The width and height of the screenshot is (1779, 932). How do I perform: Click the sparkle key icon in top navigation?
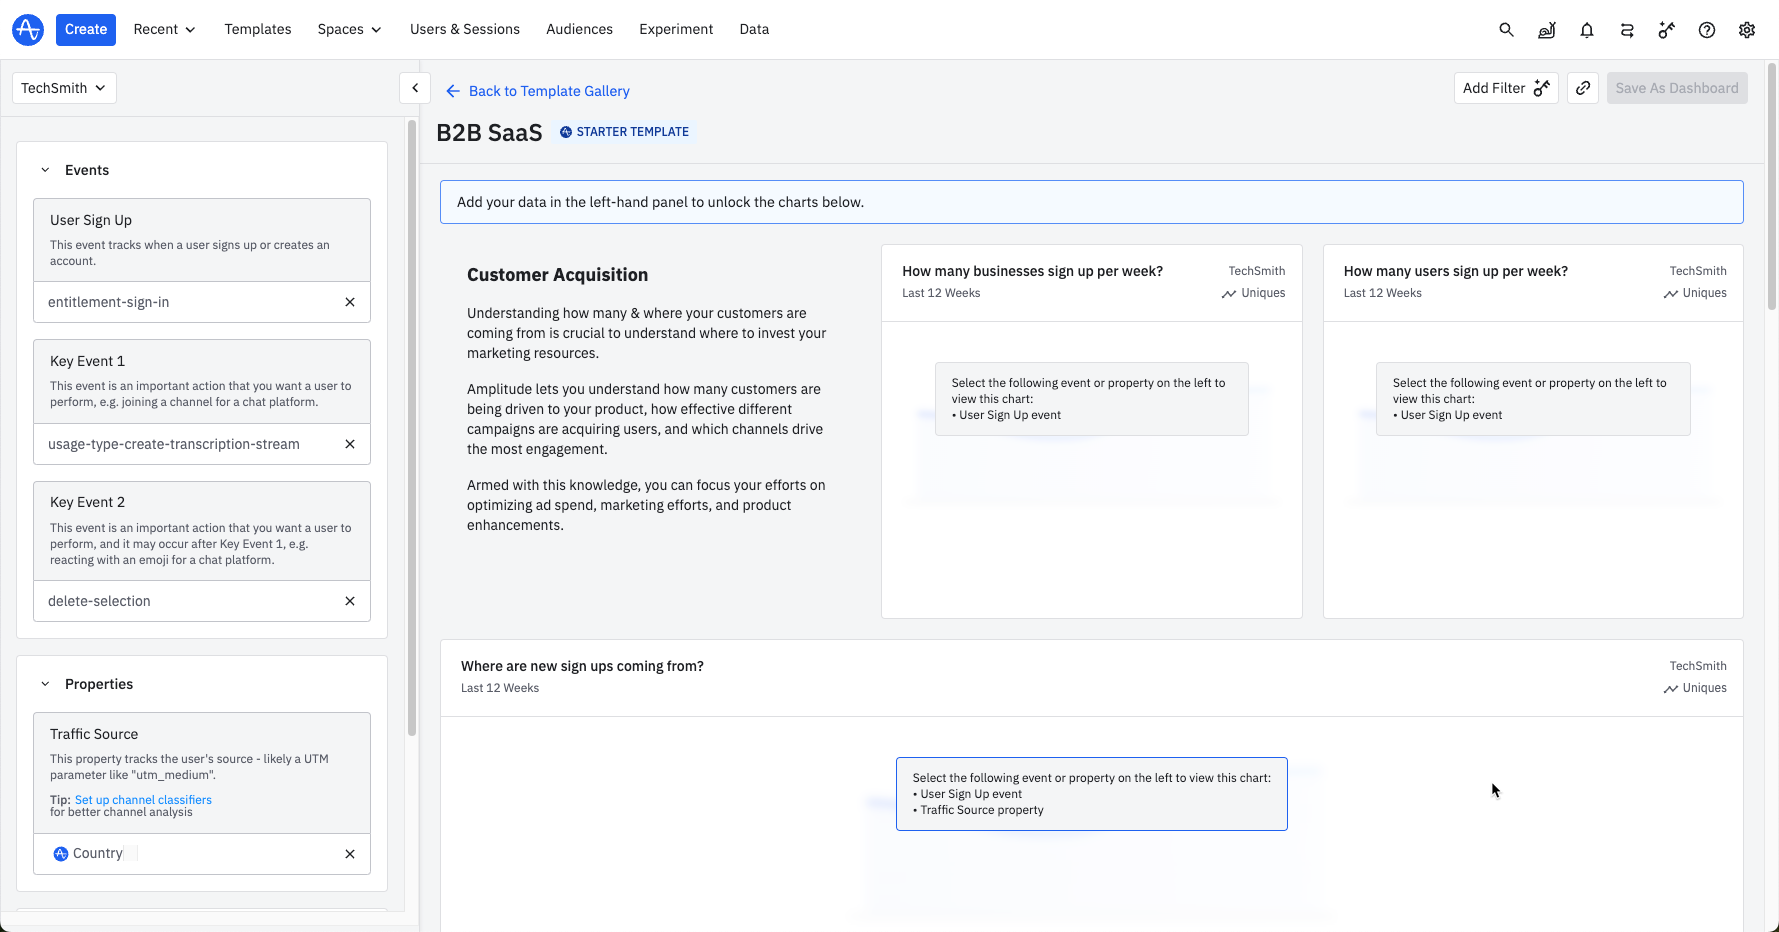[x=1666, y=30]
